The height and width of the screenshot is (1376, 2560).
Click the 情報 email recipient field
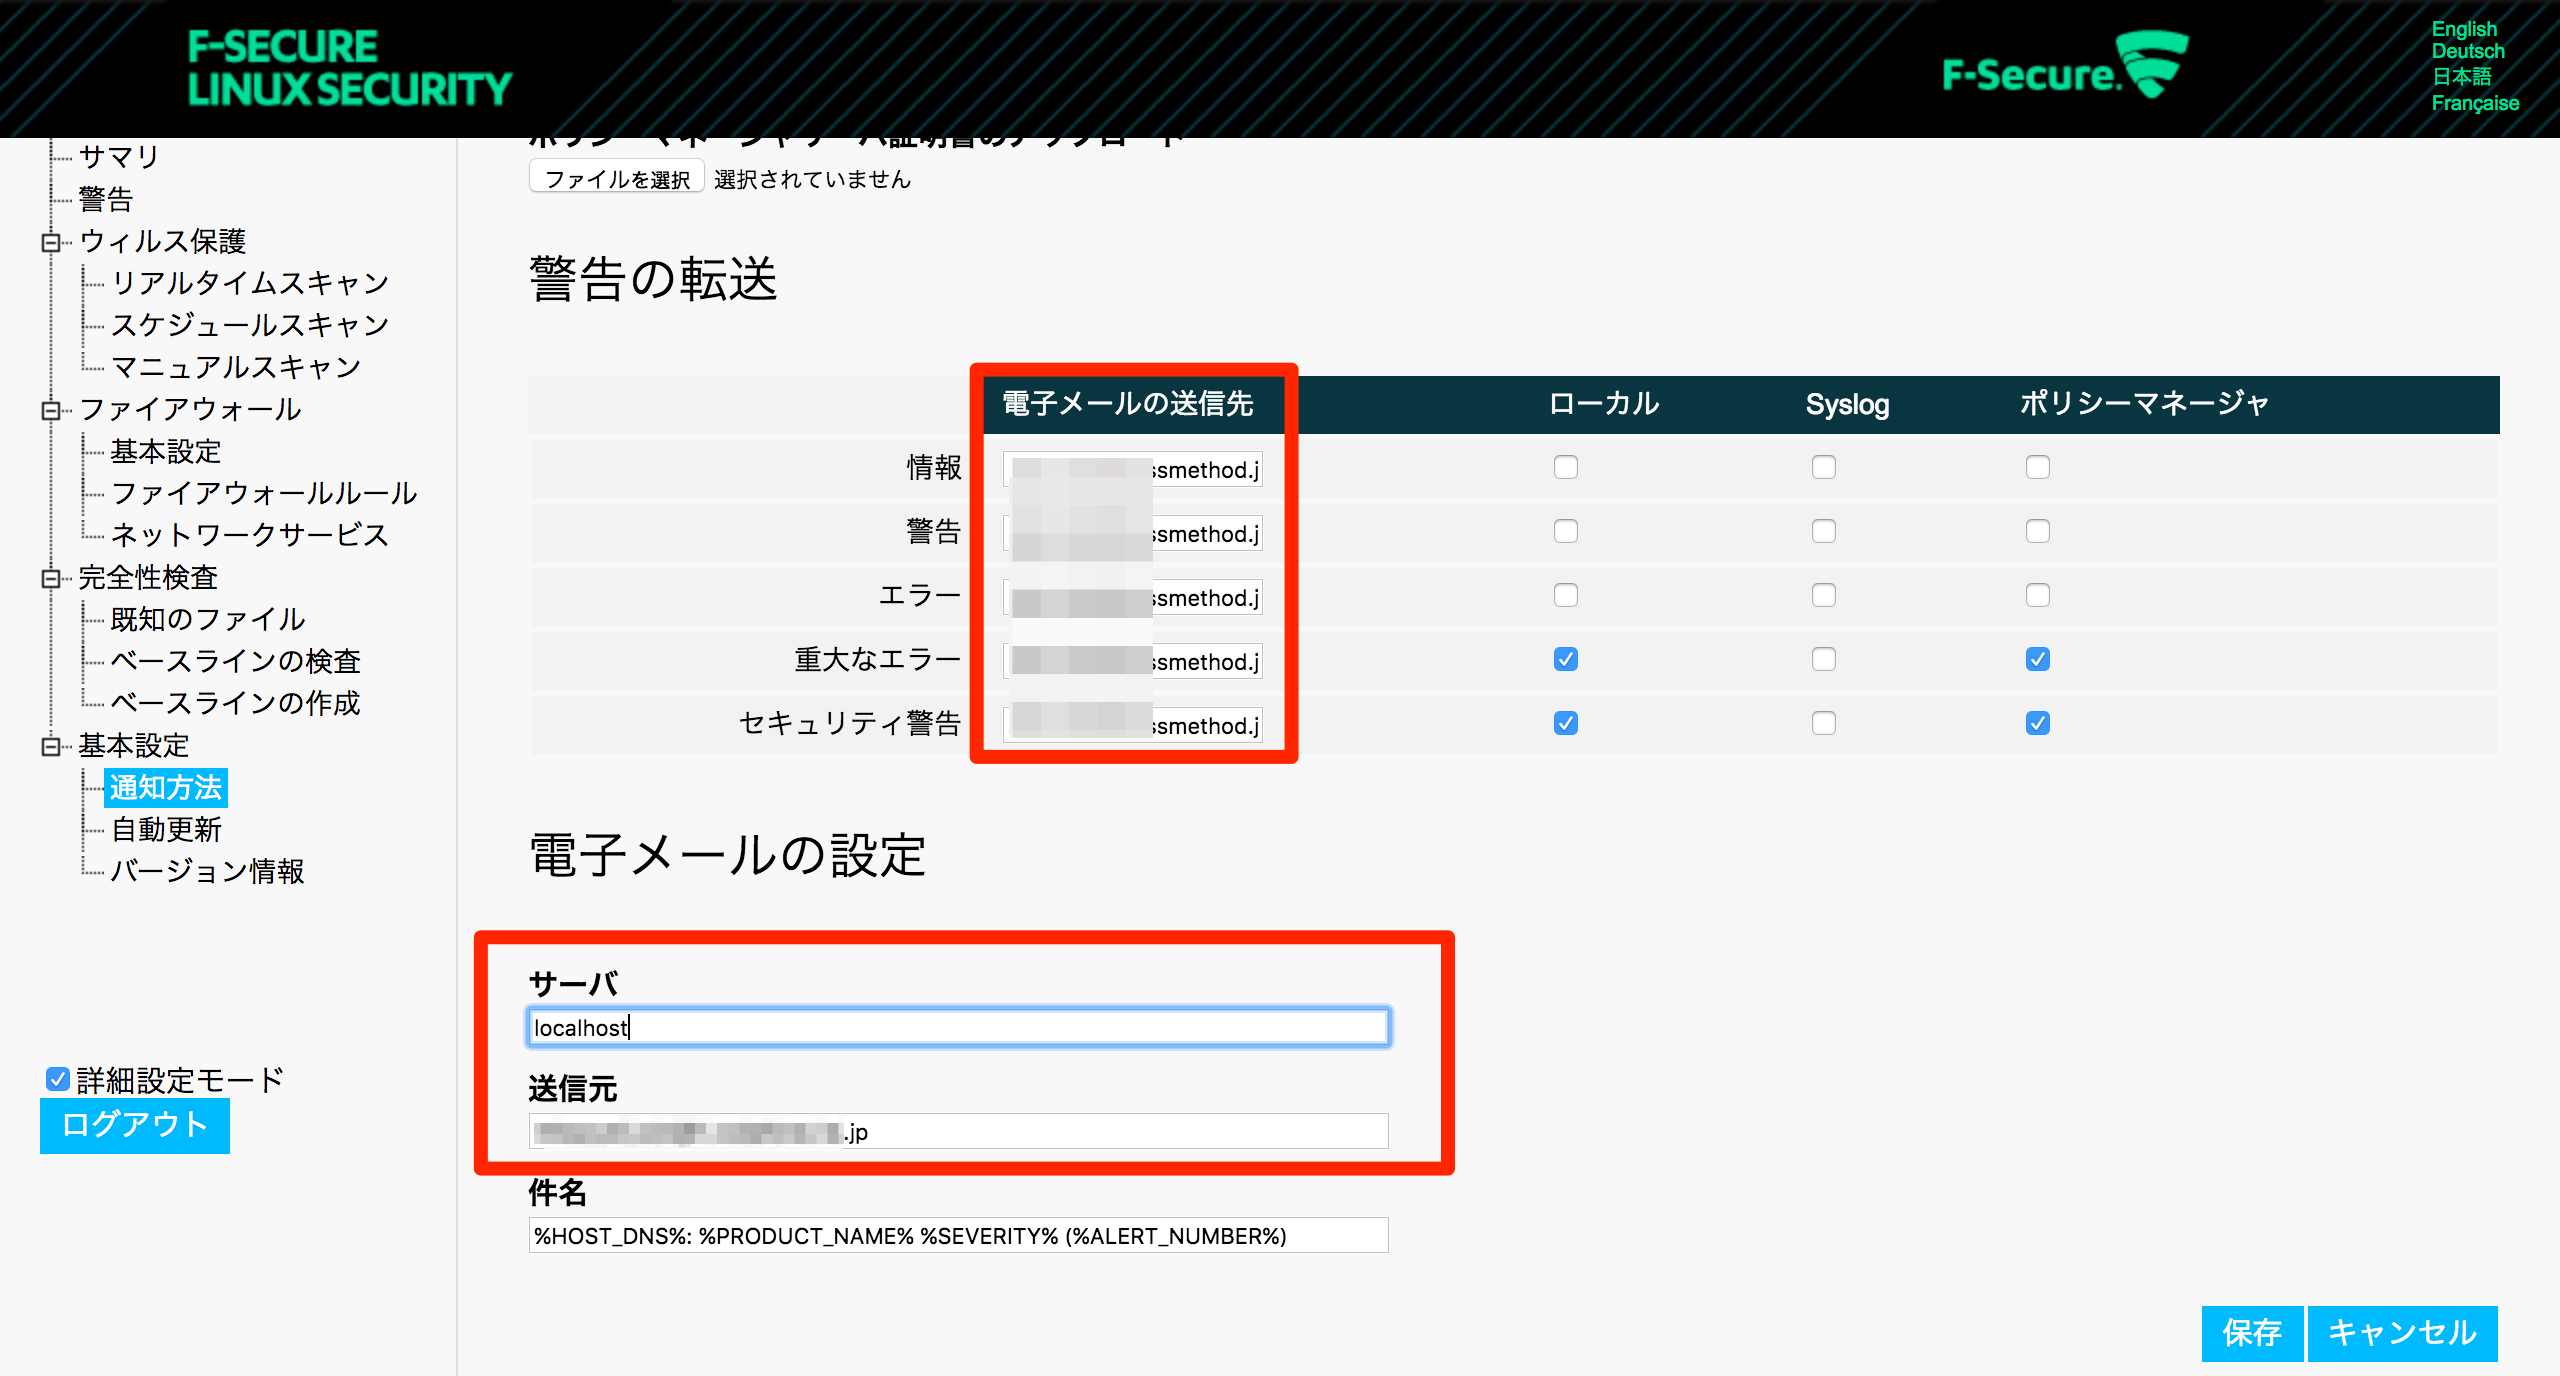coord(1133,469)
